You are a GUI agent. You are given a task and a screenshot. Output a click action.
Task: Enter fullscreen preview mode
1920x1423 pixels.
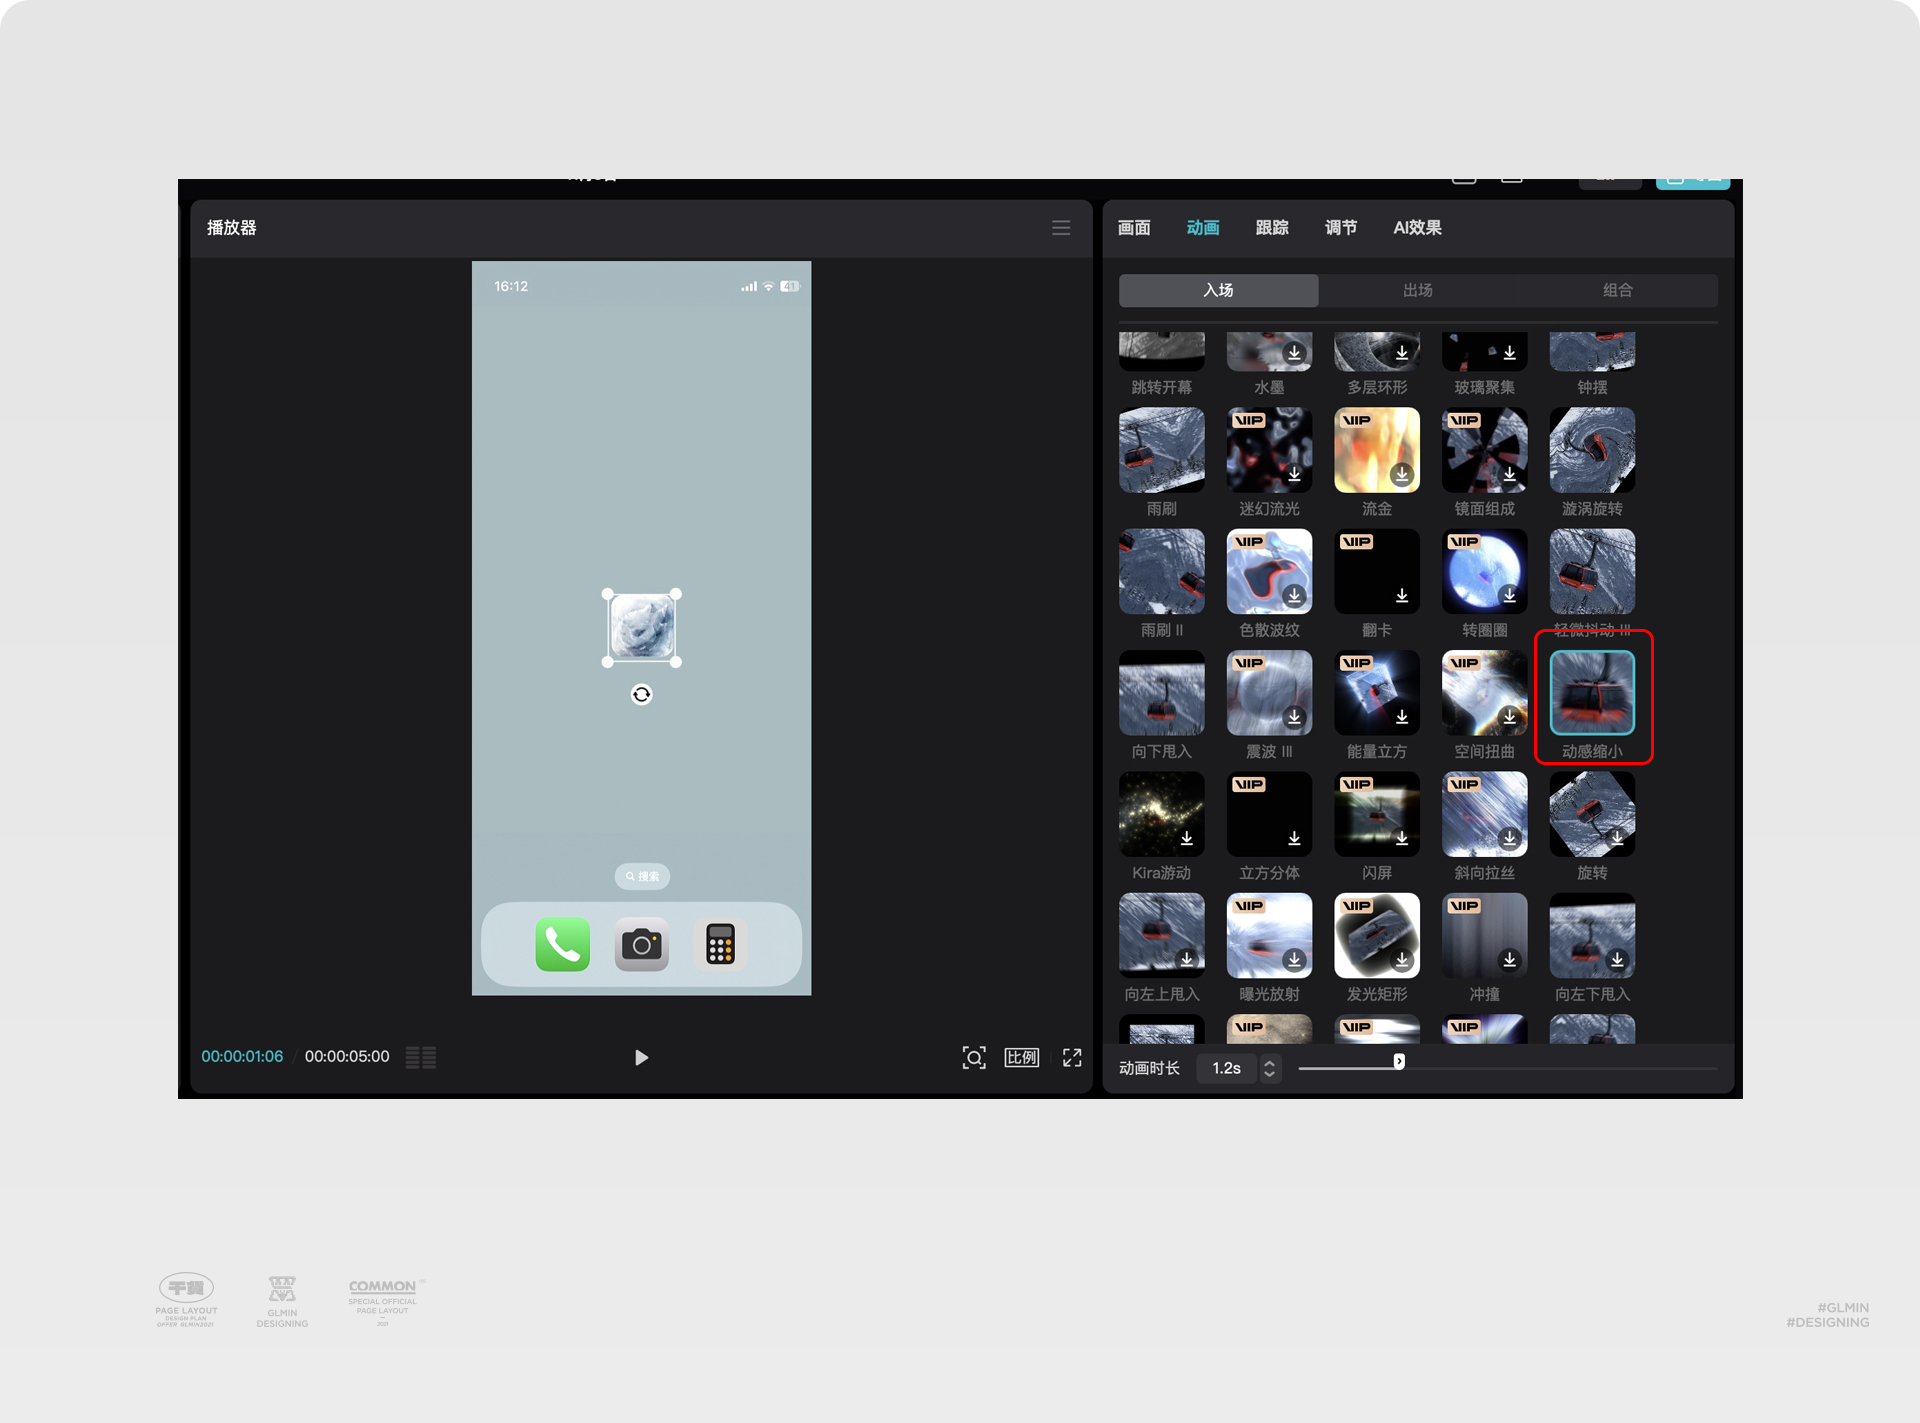click(1072, 1057)
